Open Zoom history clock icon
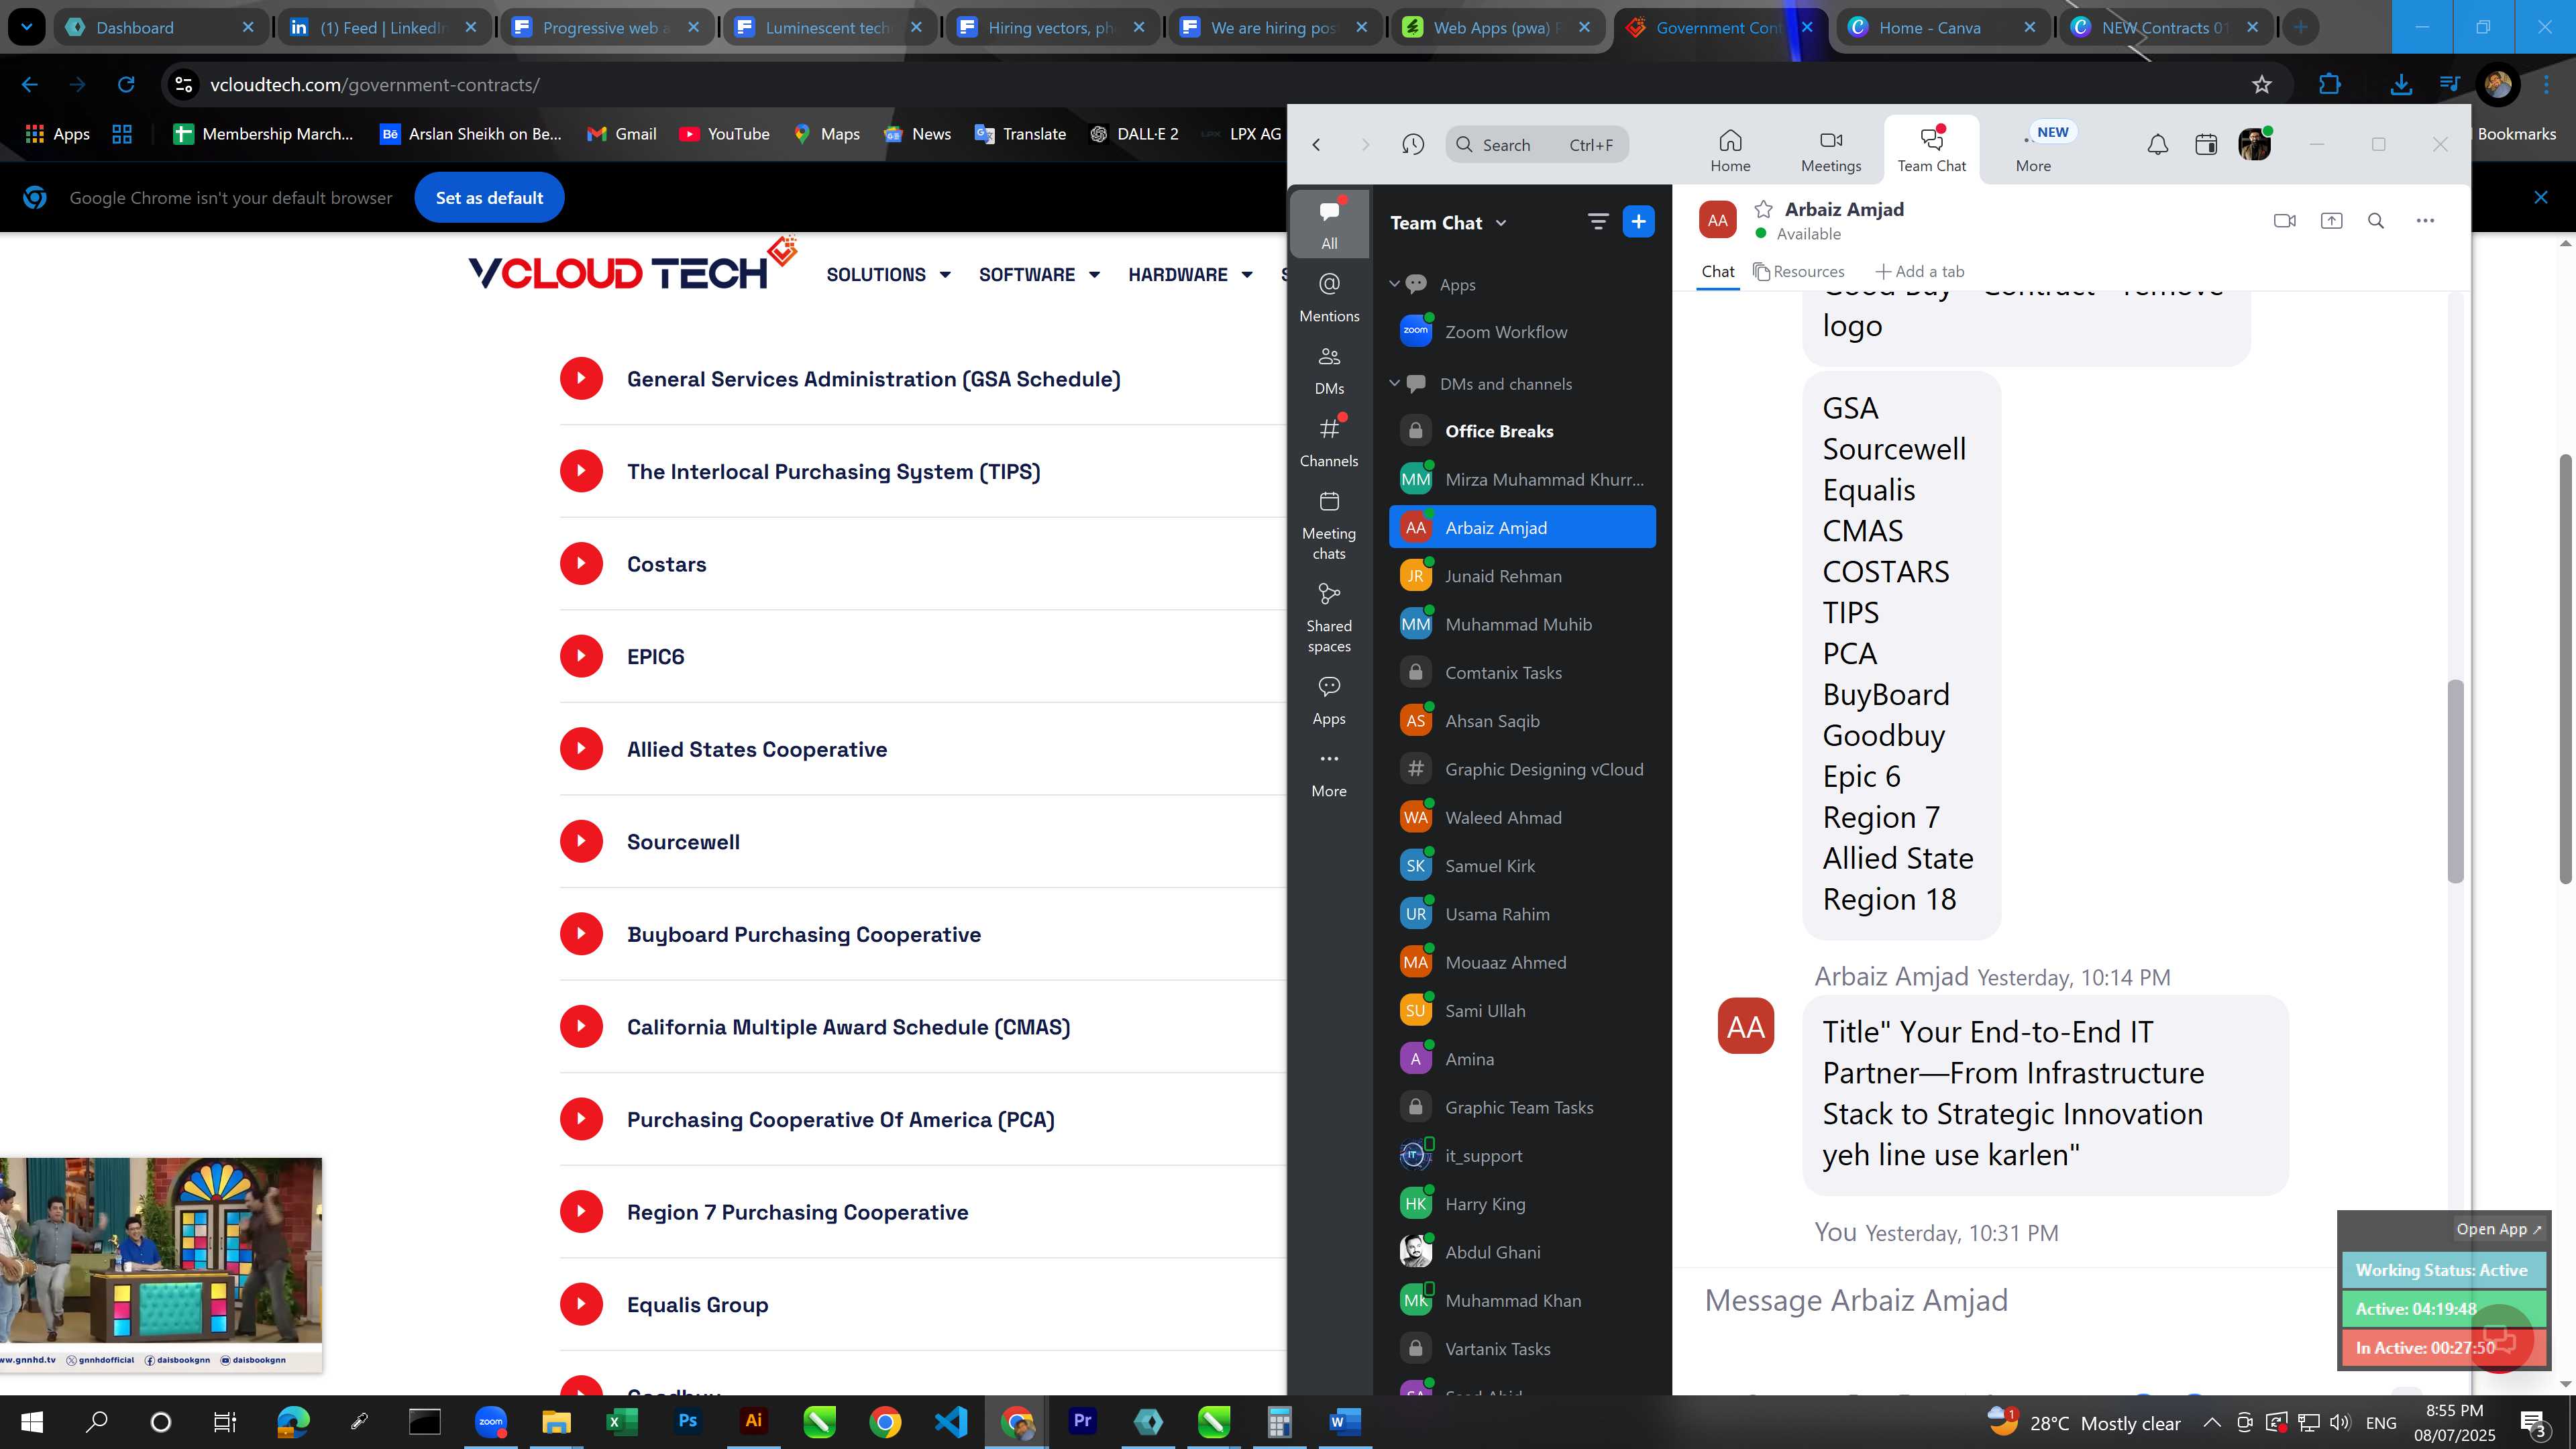The image size is (2576, 1449). click(x=1413, y=145)
